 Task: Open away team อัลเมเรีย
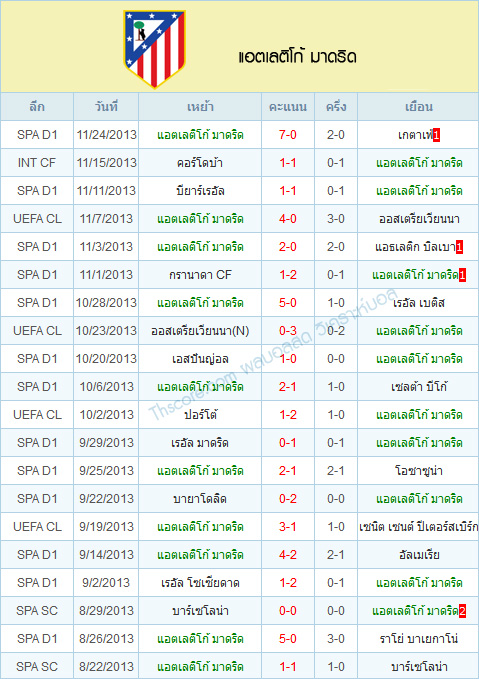tap(419, 555)
